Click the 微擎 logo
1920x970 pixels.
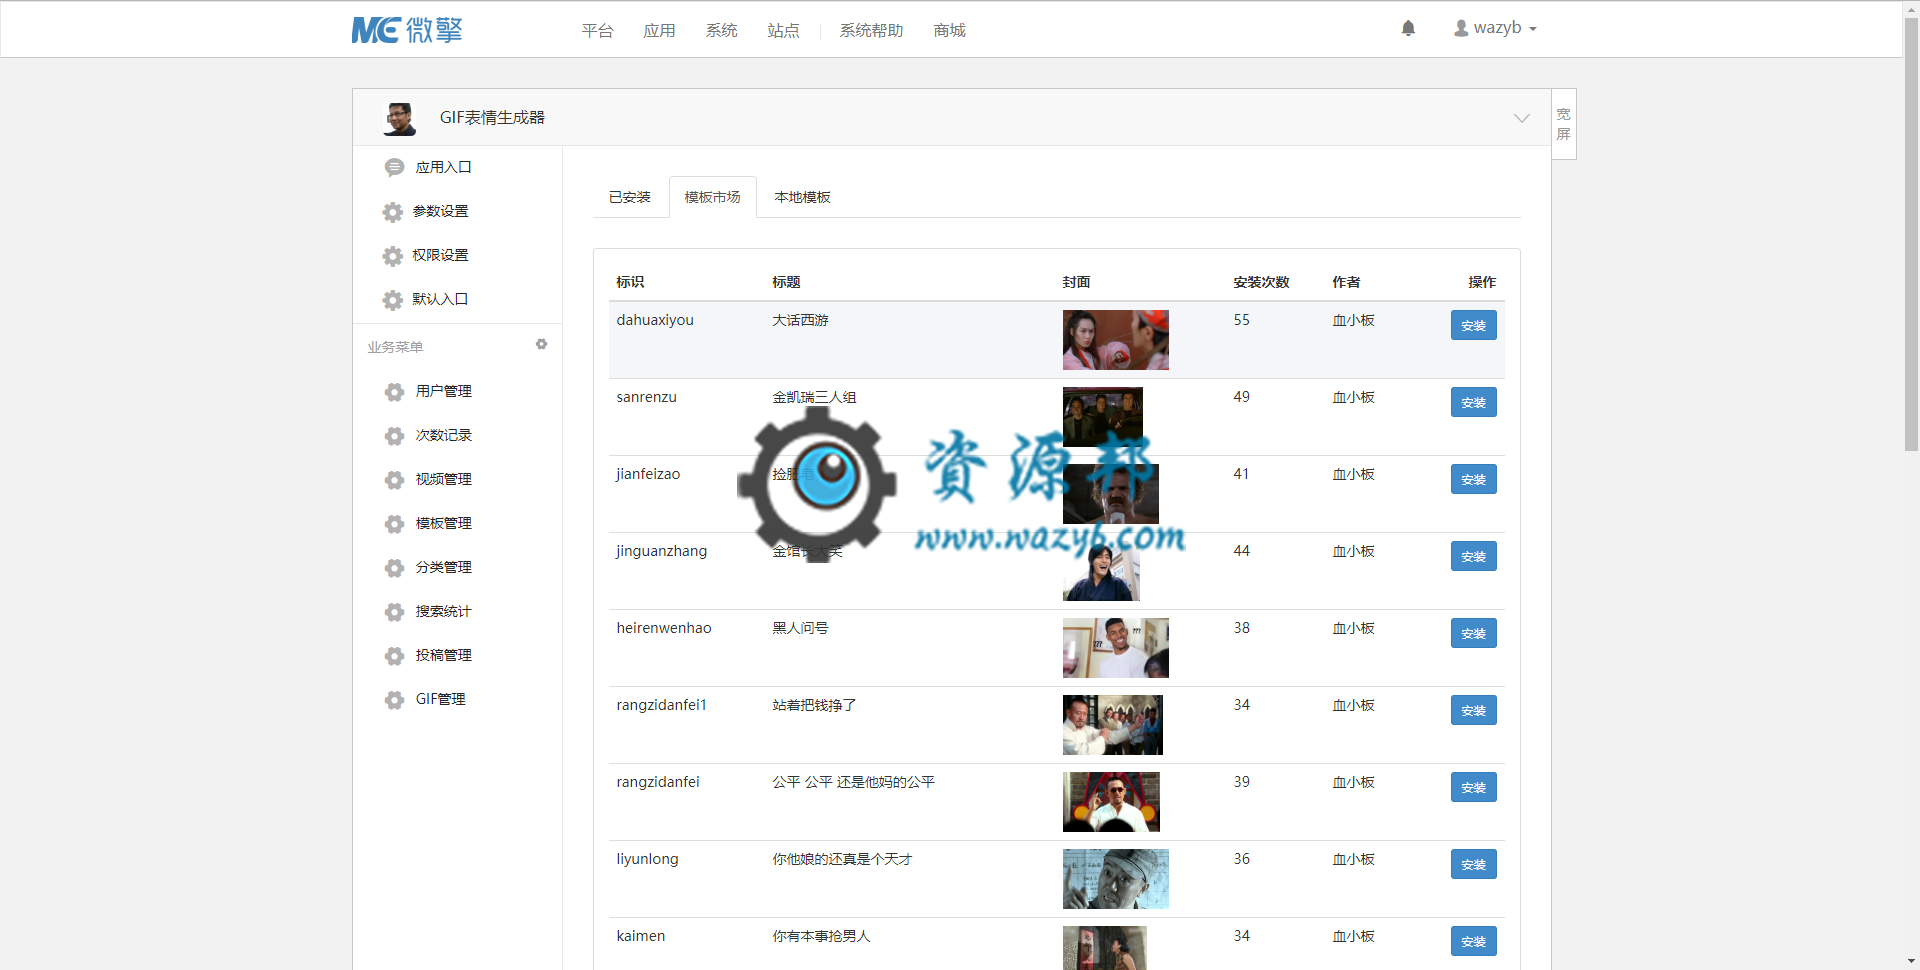coord(407,30)
